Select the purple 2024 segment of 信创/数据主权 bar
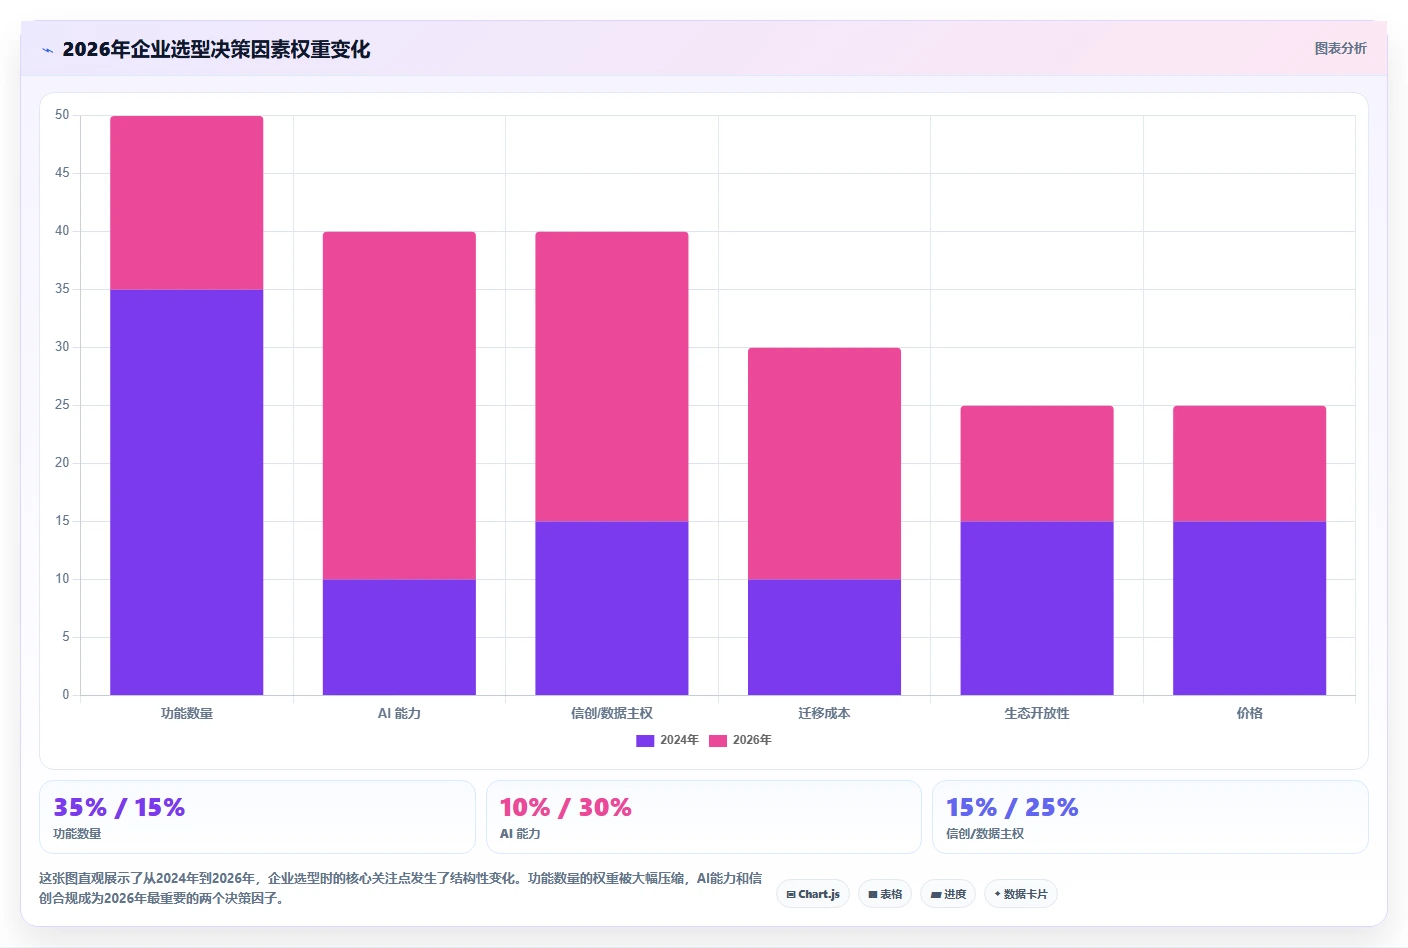This screenshot has height=948, width=1408. [612, 608]
